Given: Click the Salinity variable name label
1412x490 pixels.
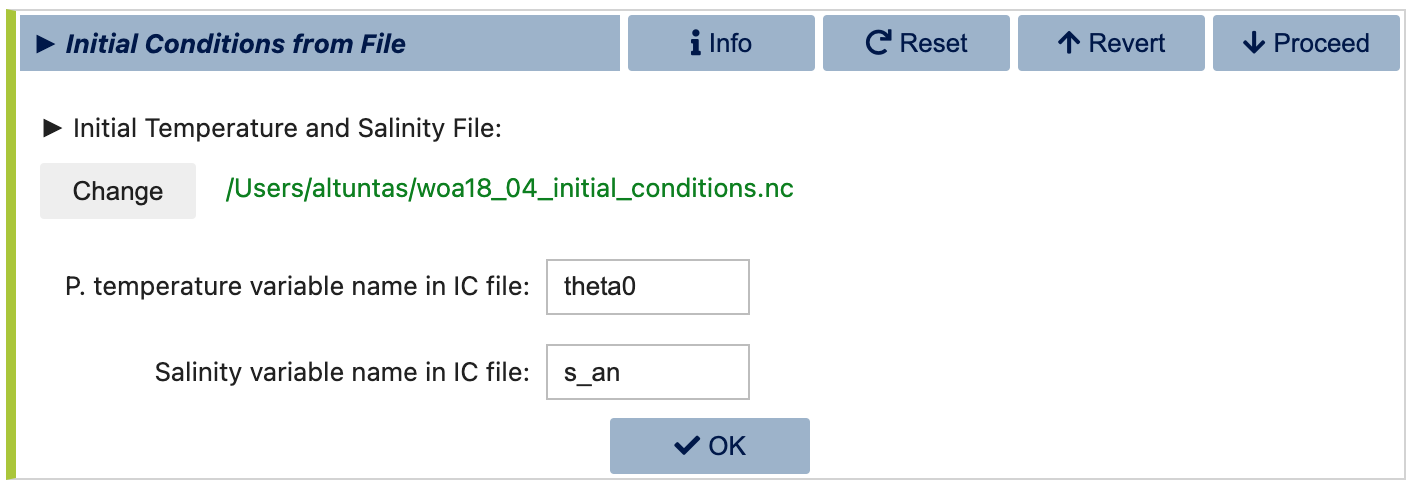Looking at the screenshot, I should (x=342, y=373).
